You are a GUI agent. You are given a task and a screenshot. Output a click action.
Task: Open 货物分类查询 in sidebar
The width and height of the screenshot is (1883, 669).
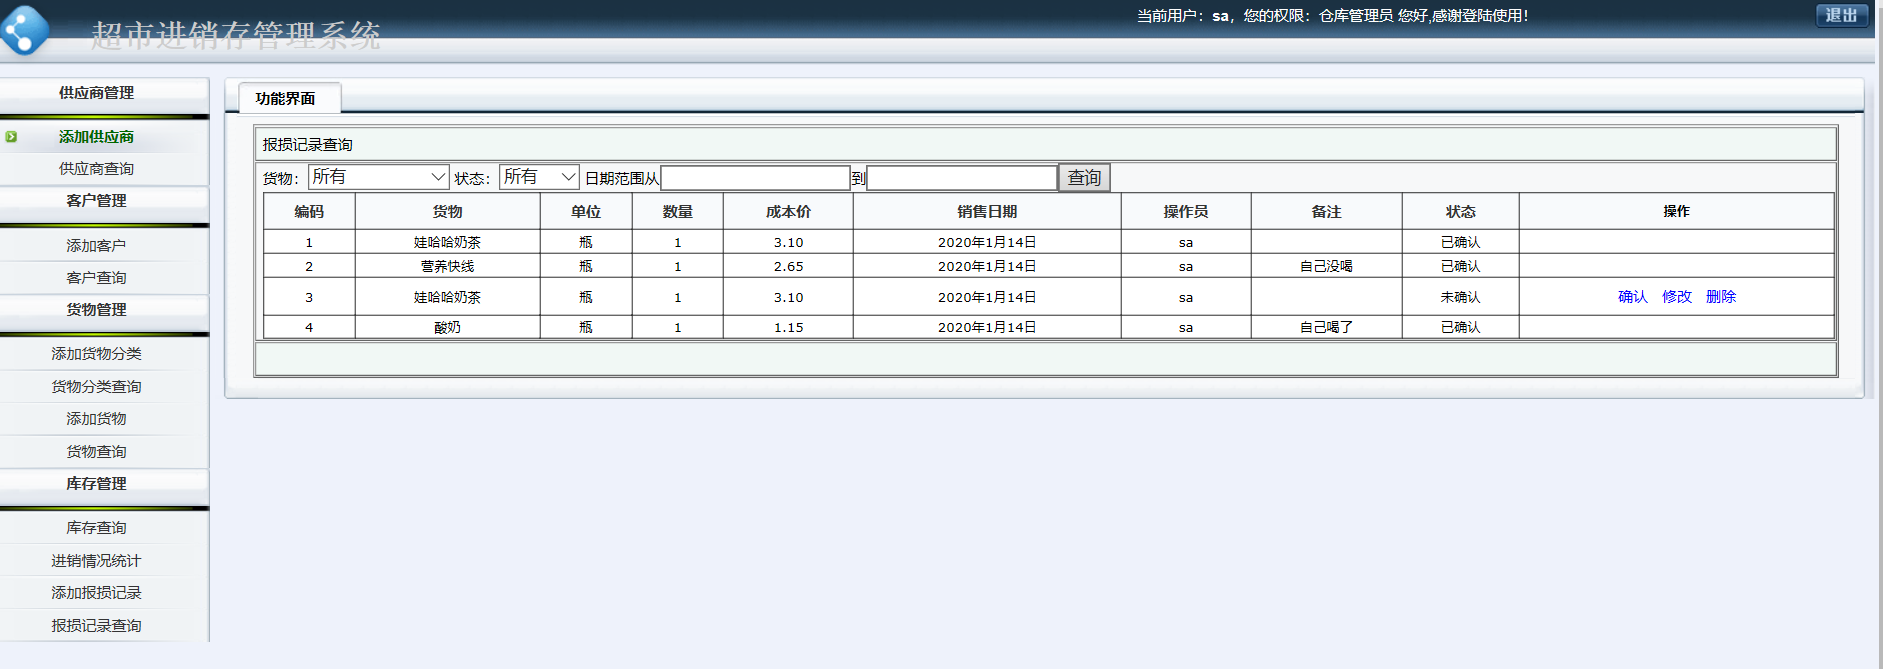(x=96, y=387)
